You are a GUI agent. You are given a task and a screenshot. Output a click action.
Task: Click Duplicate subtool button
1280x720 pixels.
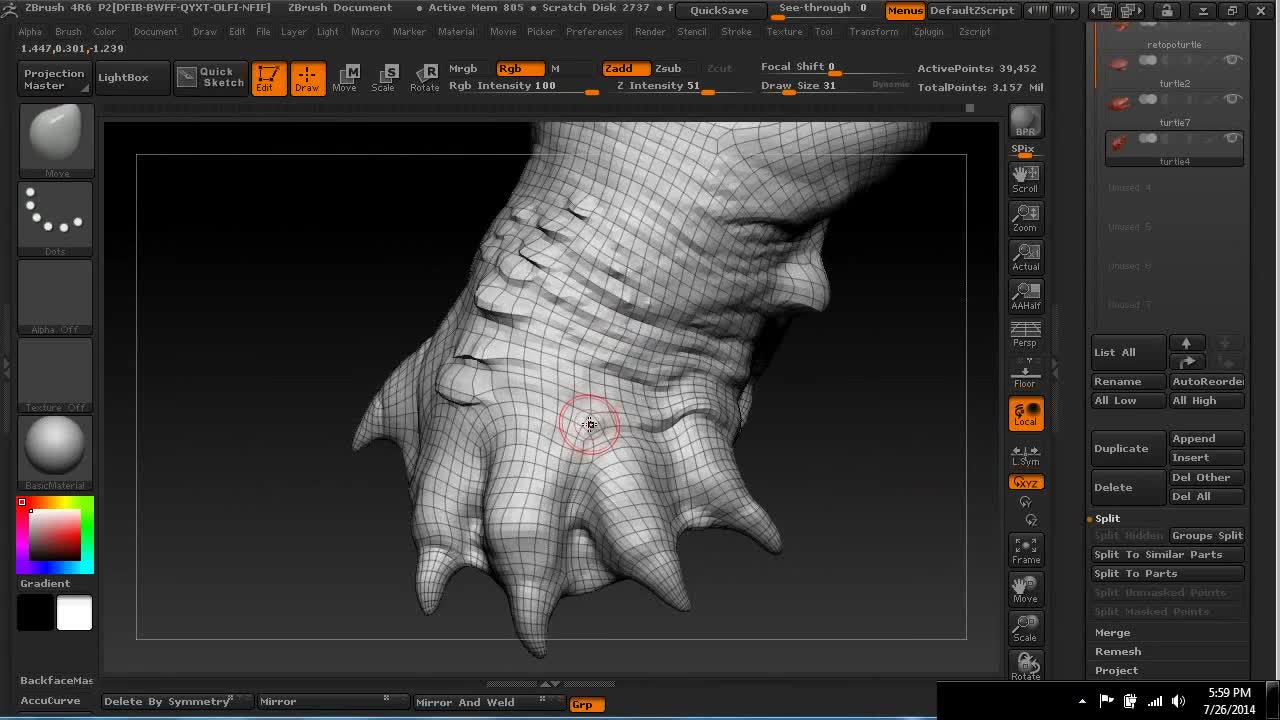click(1128, 448)
